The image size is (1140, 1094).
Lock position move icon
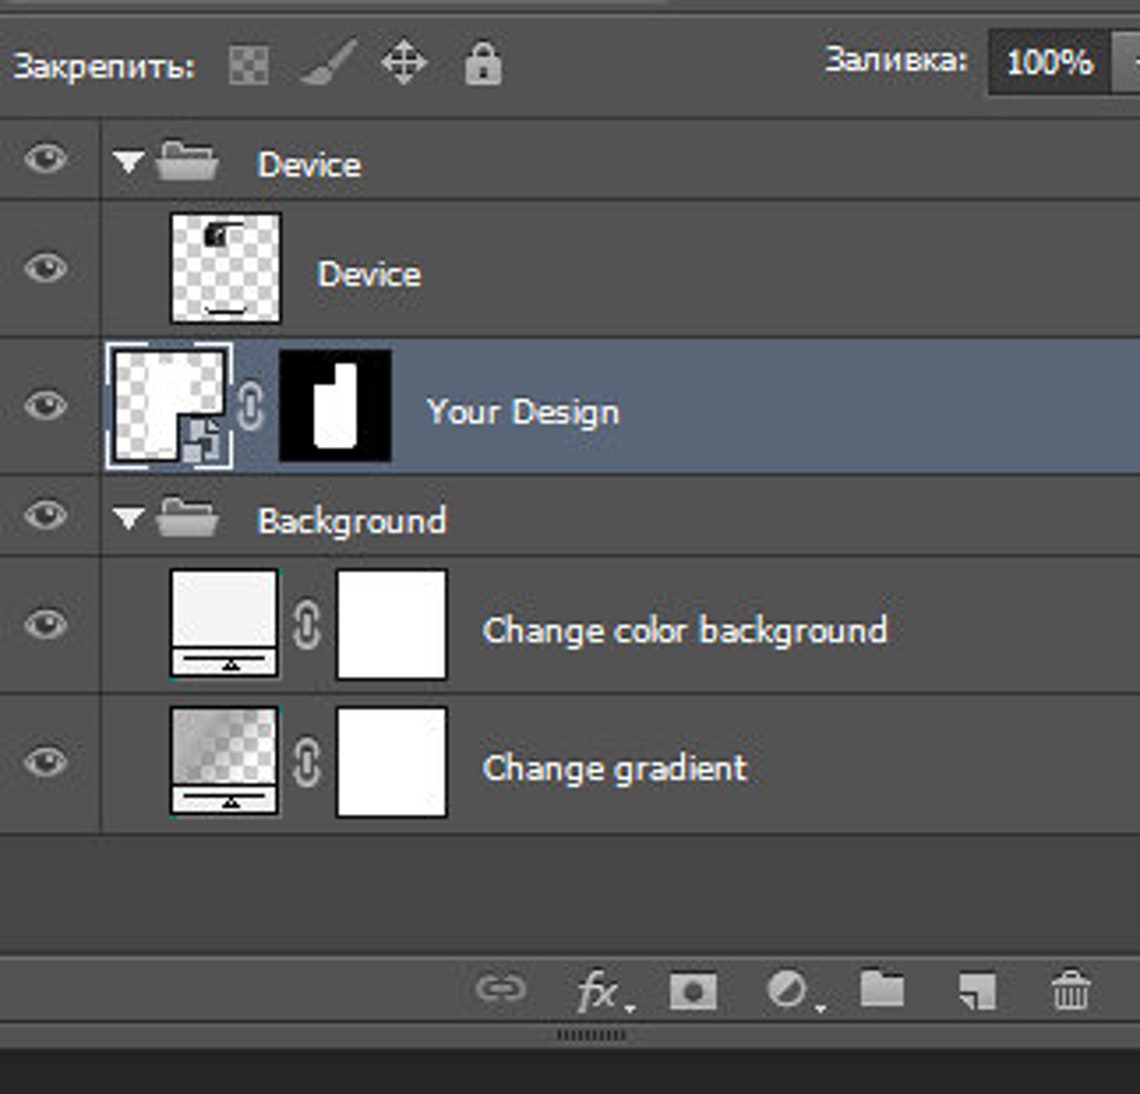tap(404, 63)
